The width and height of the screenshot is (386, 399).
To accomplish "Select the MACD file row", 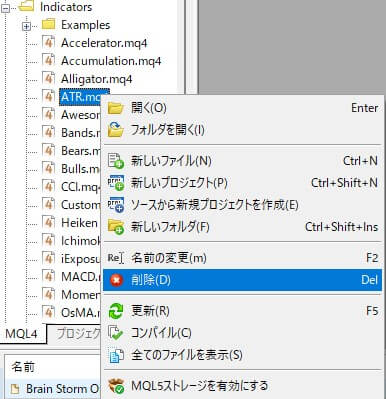I will click(x=80, y=277).
